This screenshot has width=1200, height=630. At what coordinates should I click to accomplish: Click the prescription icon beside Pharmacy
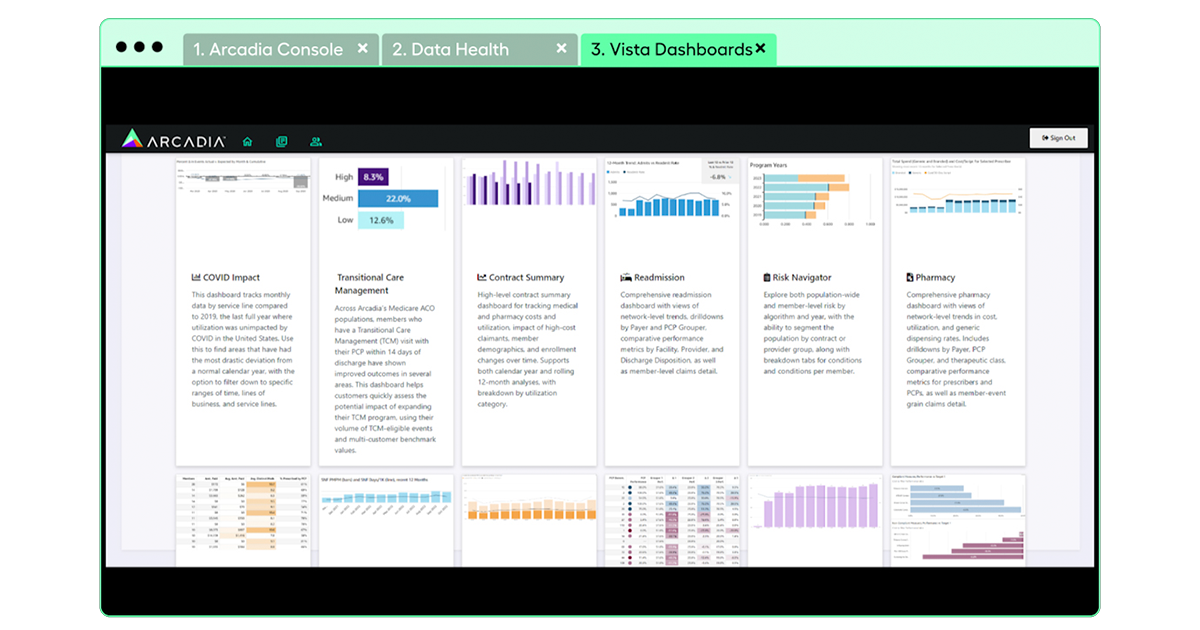[x=909, y=278]
